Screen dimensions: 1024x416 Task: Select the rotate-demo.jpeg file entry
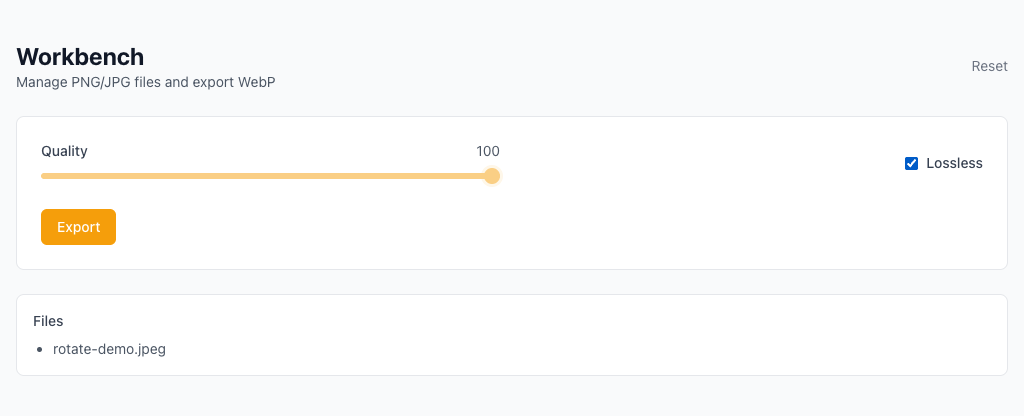[x=109, y=350]
